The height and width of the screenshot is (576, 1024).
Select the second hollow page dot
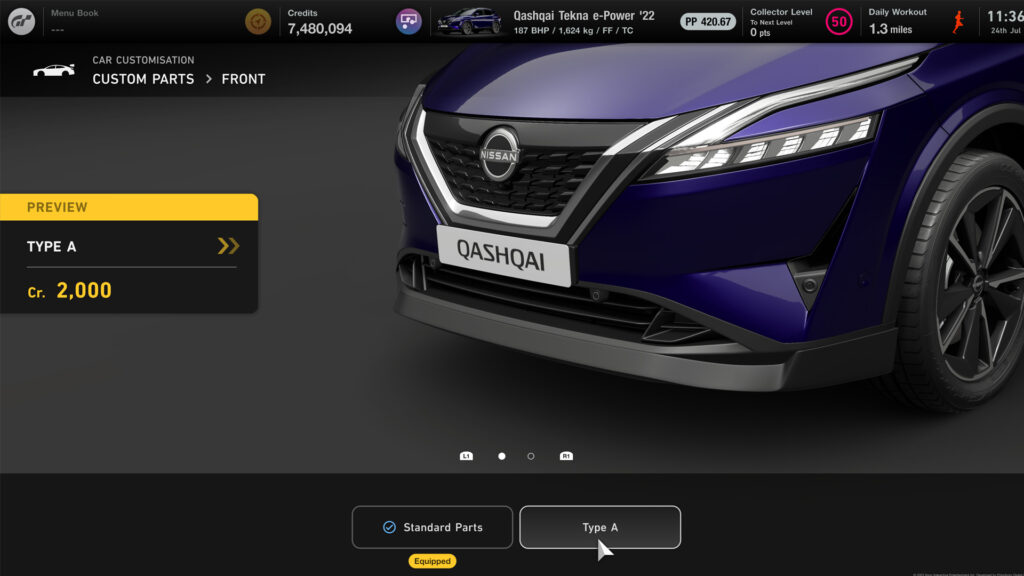point(531,456)
